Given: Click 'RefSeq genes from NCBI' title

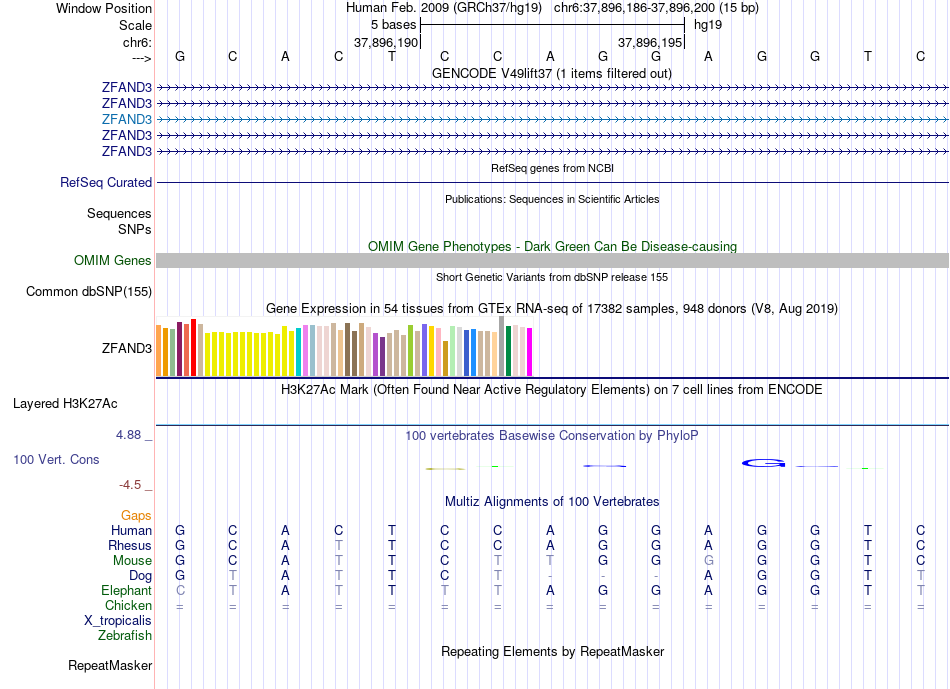Looking at the screenshot, I should pyautogui.click(x=553, y=168).
